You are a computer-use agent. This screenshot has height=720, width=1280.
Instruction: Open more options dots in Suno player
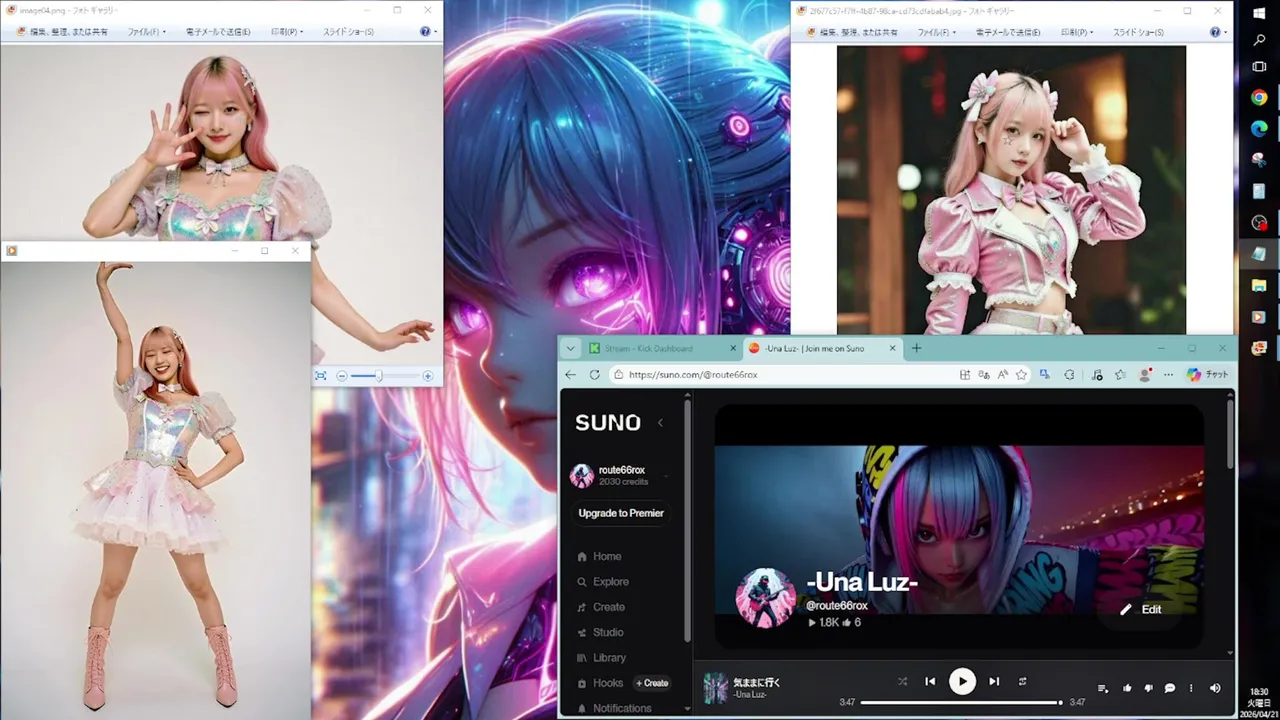(1191, 688)
